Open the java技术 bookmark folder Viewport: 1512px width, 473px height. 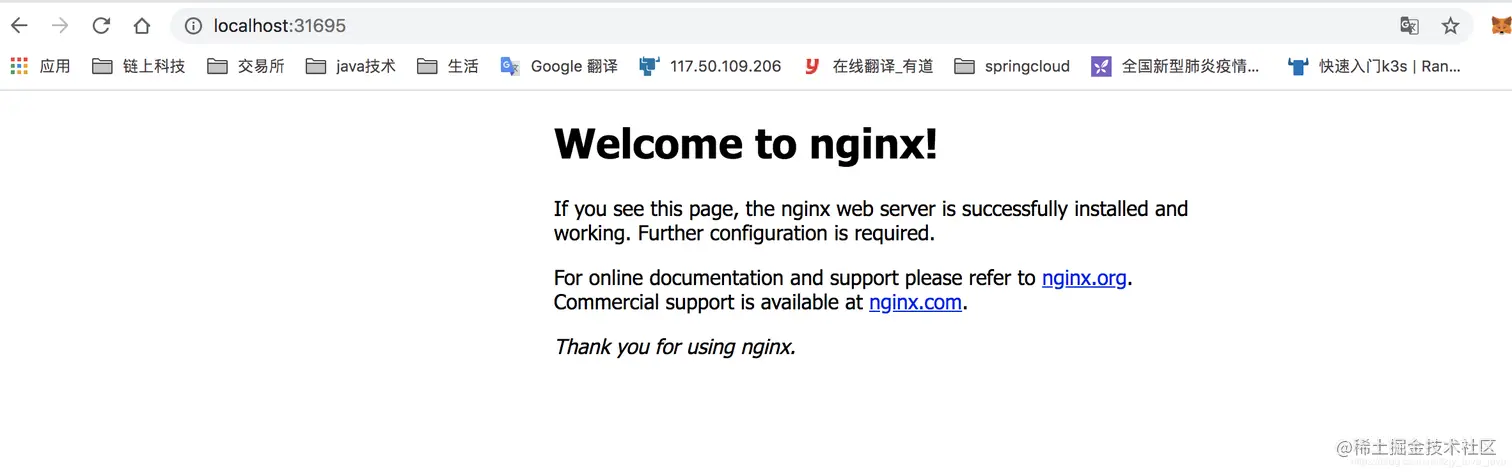pos(350,66)
